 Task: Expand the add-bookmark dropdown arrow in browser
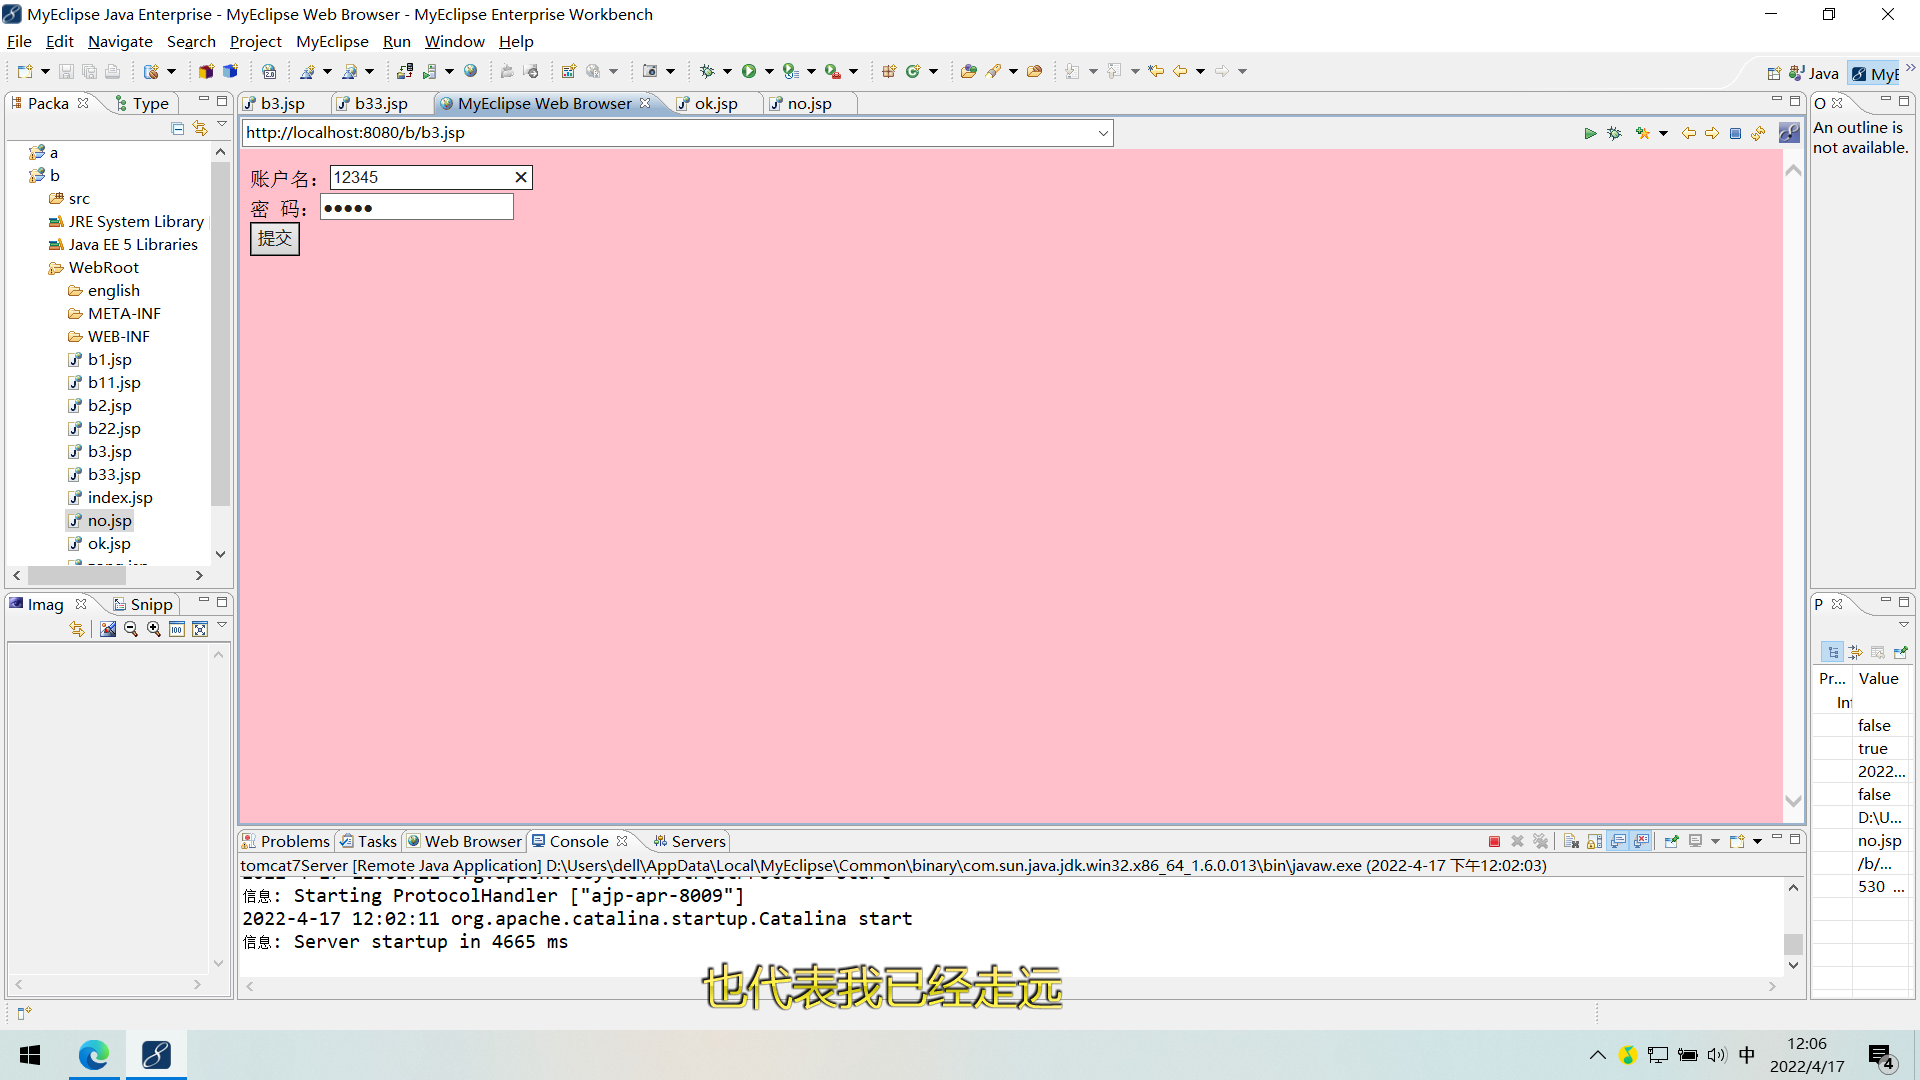[1663, 133]
